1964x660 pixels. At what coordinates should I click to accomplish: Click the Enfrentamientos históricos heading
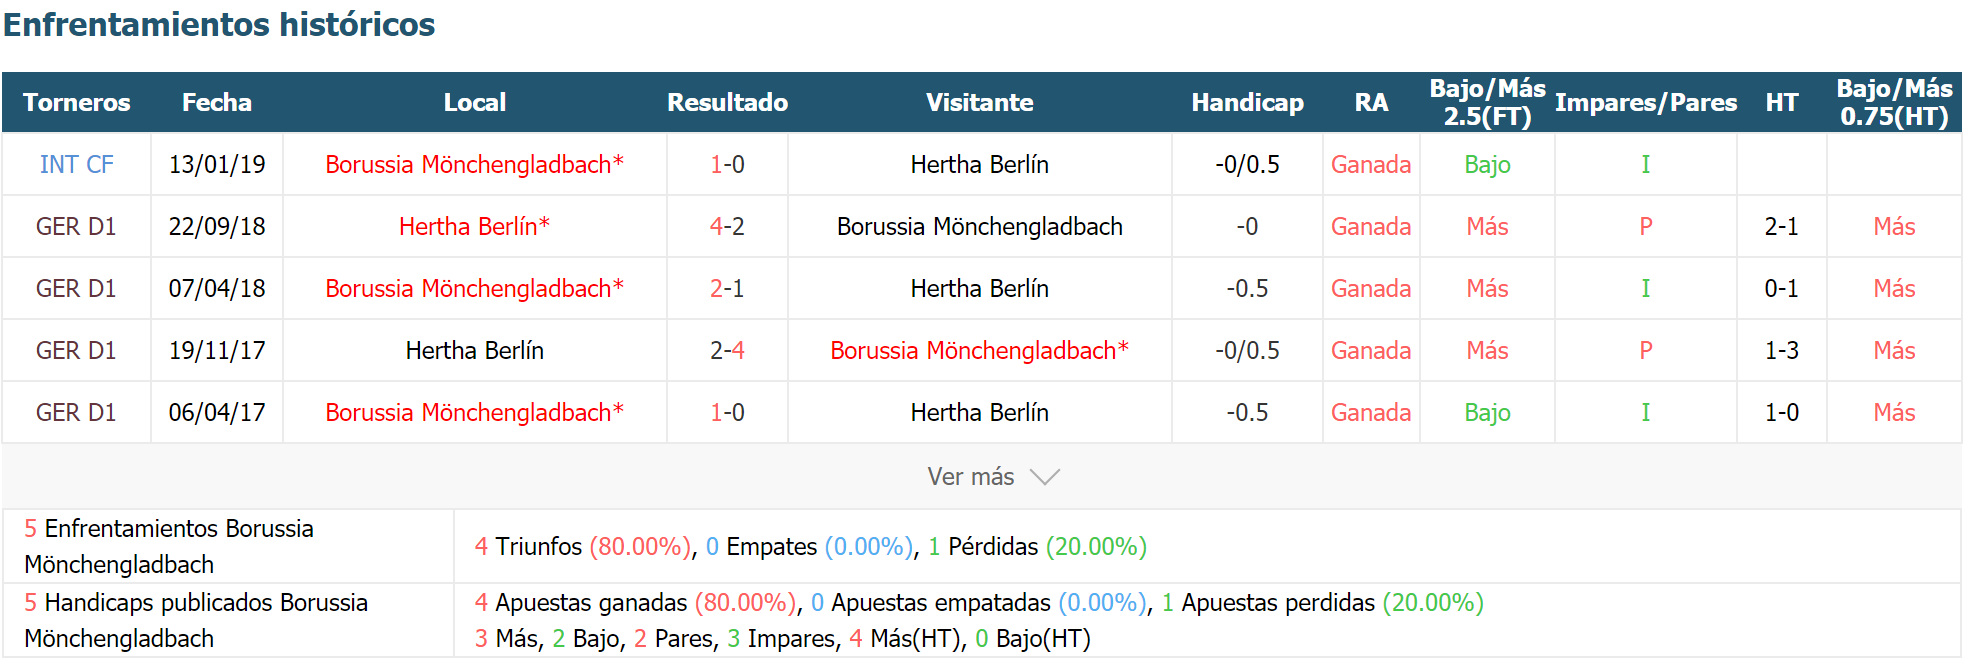point(219,24)
